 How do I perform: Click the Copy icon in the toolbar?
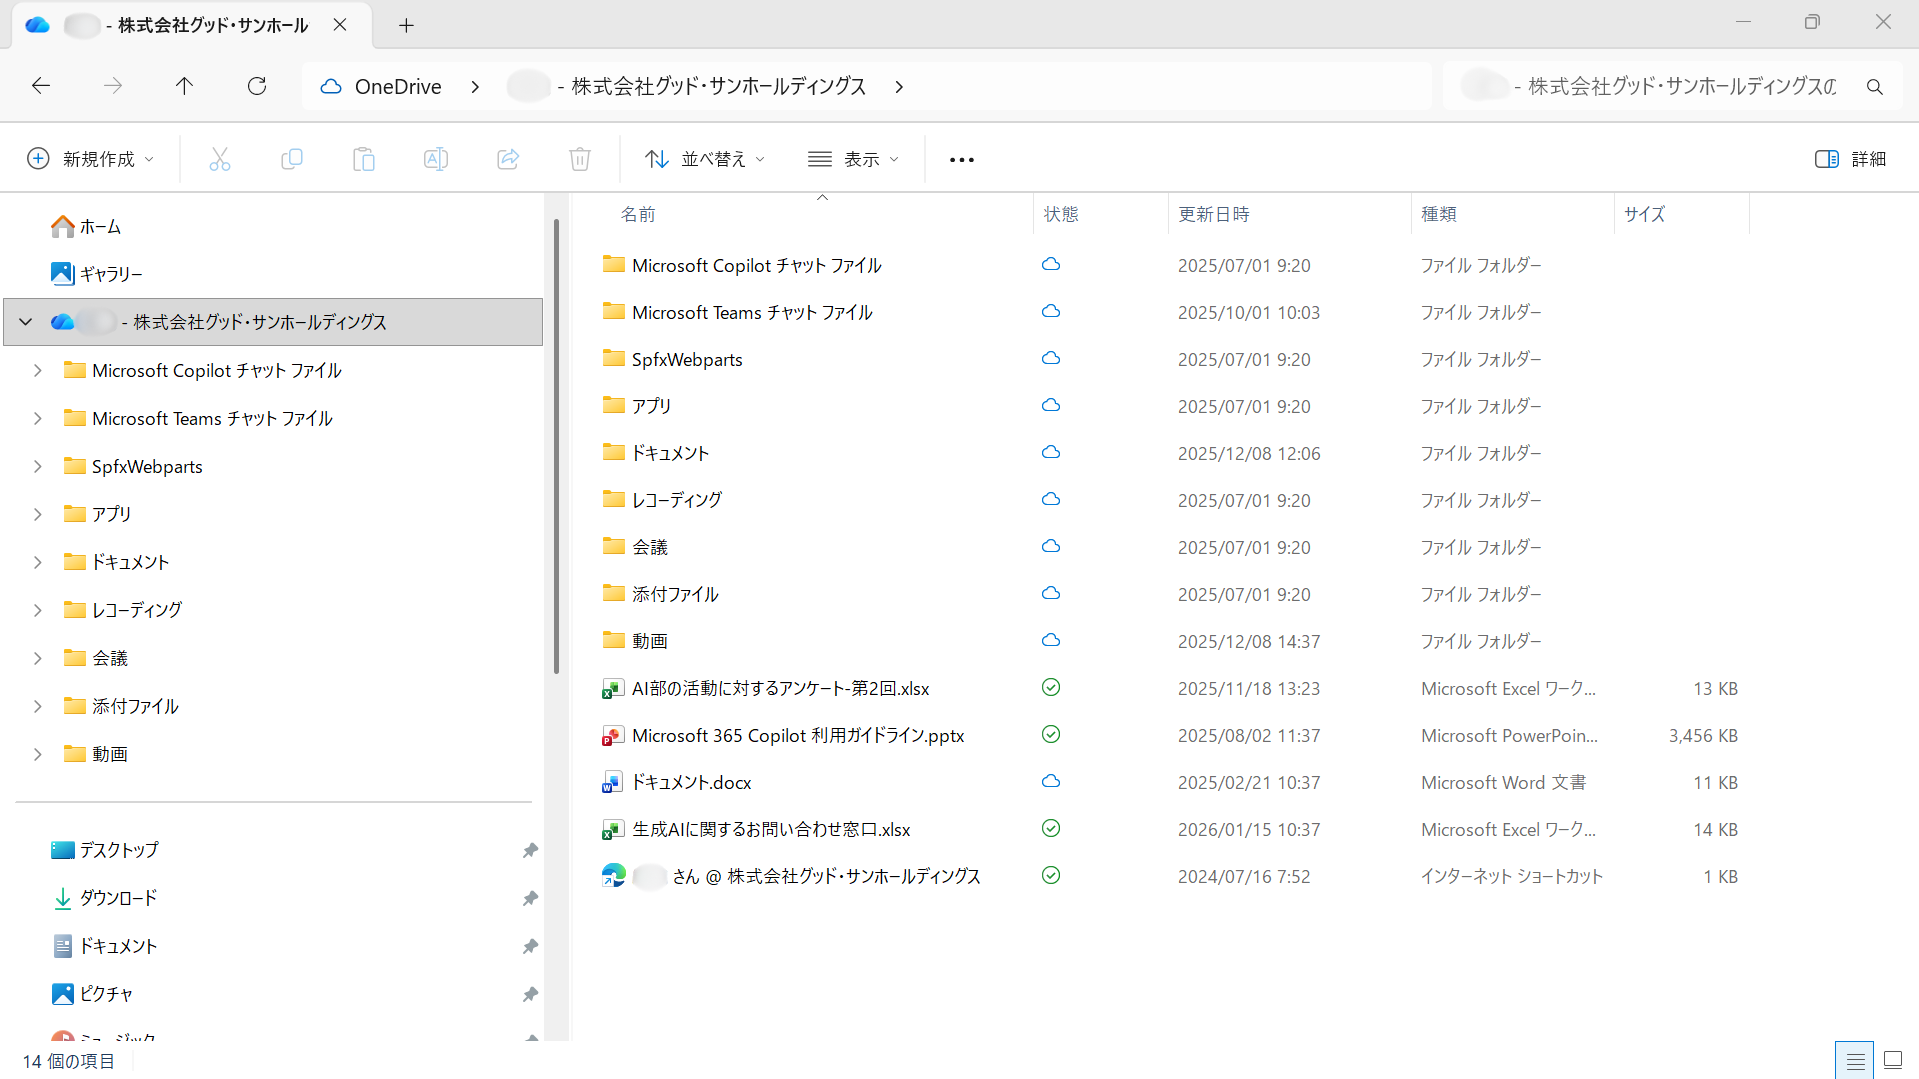(292, 158)
